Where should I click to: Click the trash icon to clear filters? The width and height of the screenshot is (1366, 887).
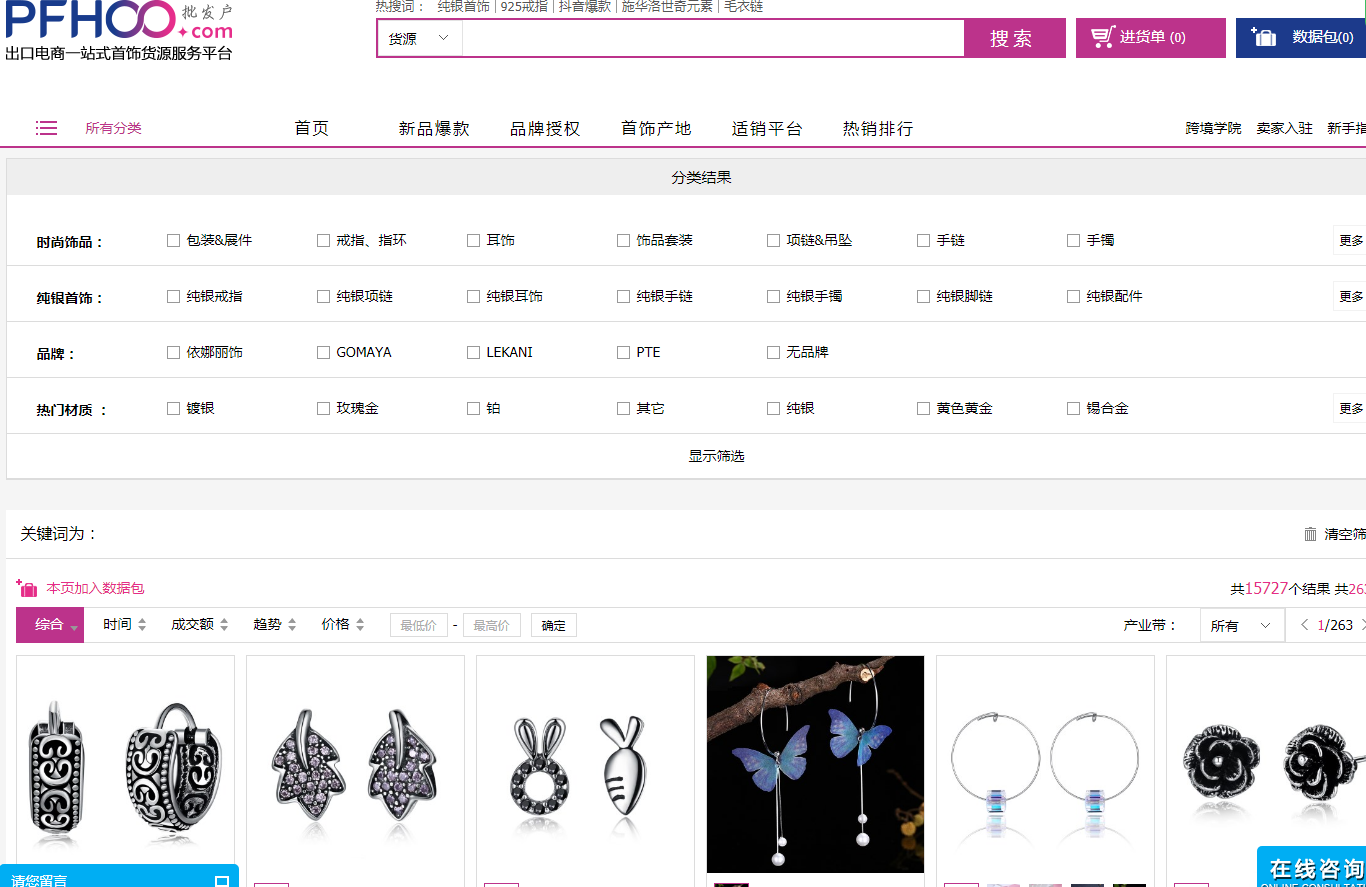pos(1311,534)
